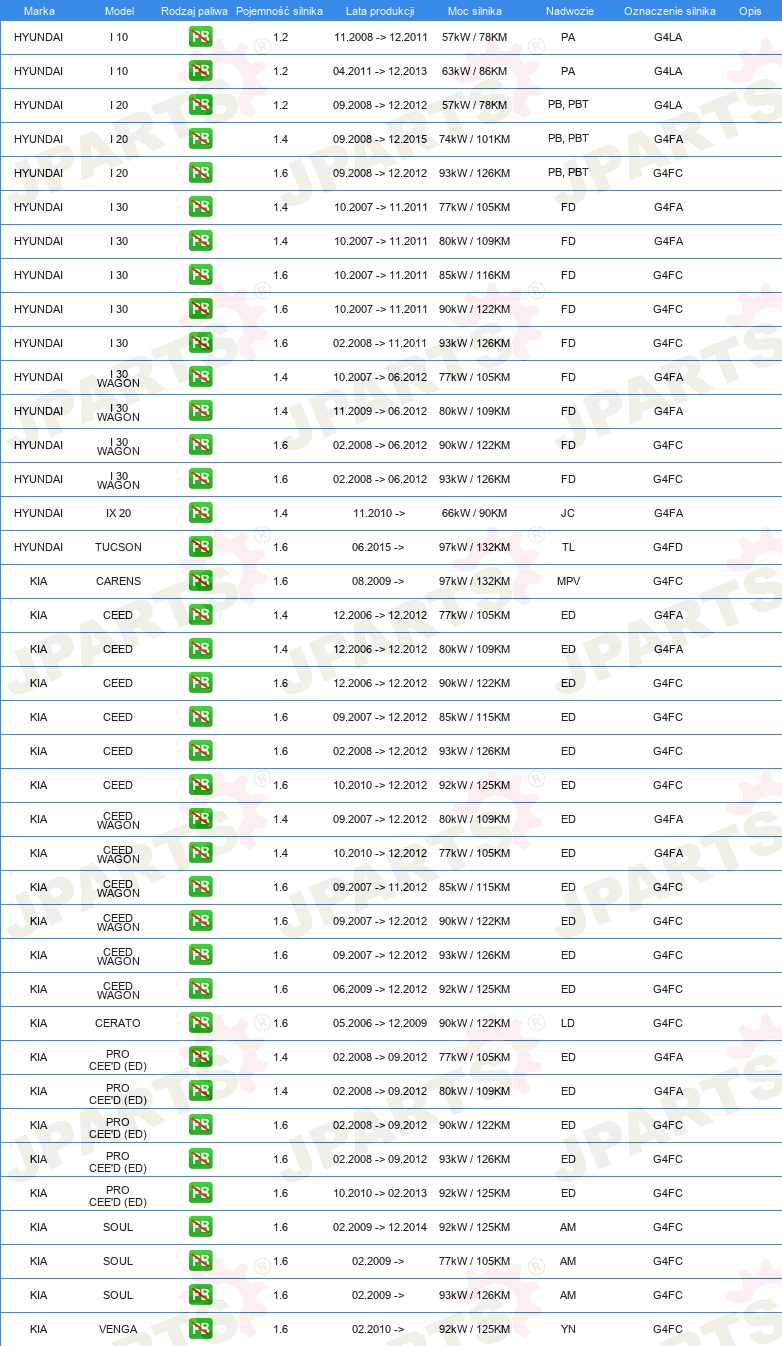Click the fuel icon in the I 20 74kW / 101KM row
Screen dimensions: 782x1346
(x=200, y=139)
